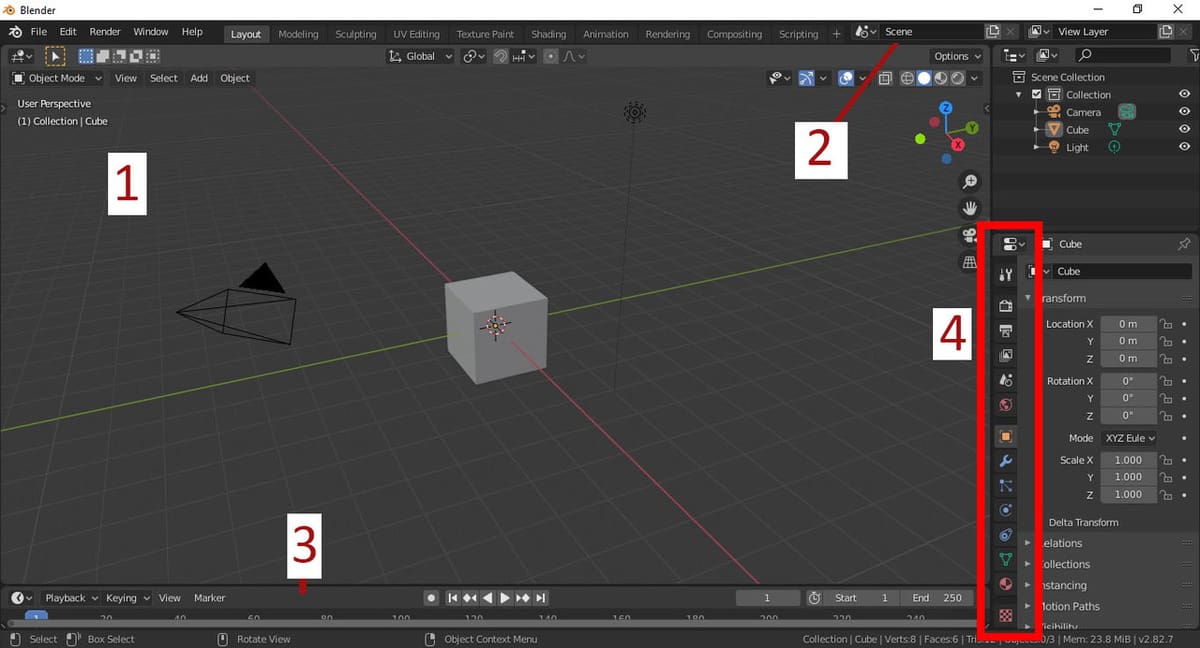Click the Blender logo menu icon
This screenshot has height=648, width=1200.
[15, 32]
